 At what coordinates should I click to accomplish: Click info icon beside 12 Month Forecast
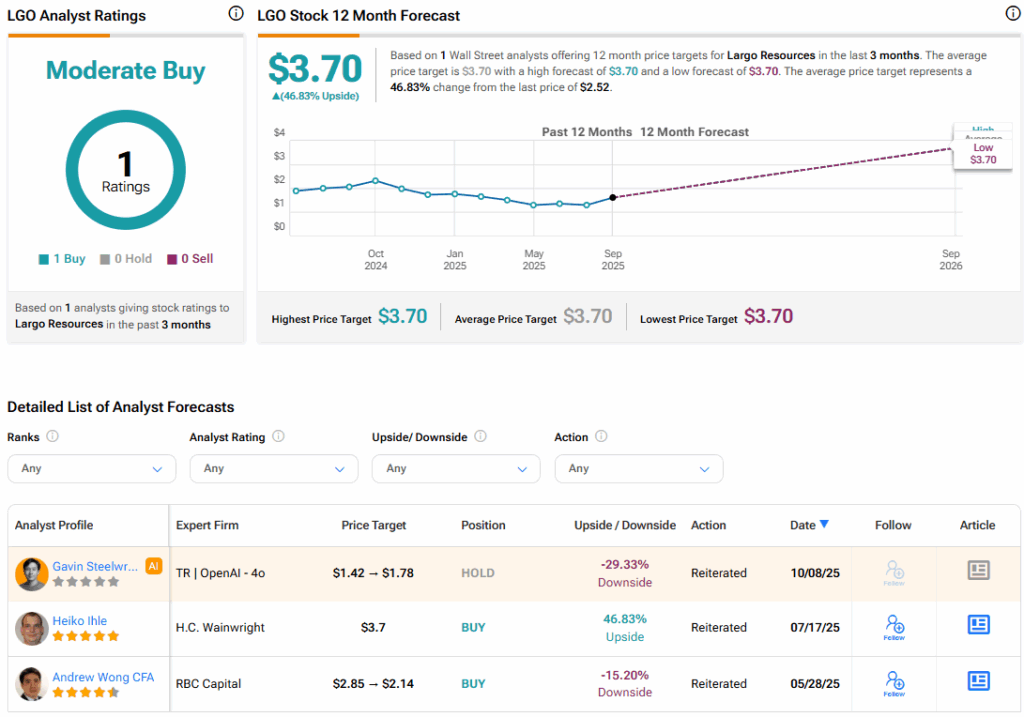(x=1012, y=14)
